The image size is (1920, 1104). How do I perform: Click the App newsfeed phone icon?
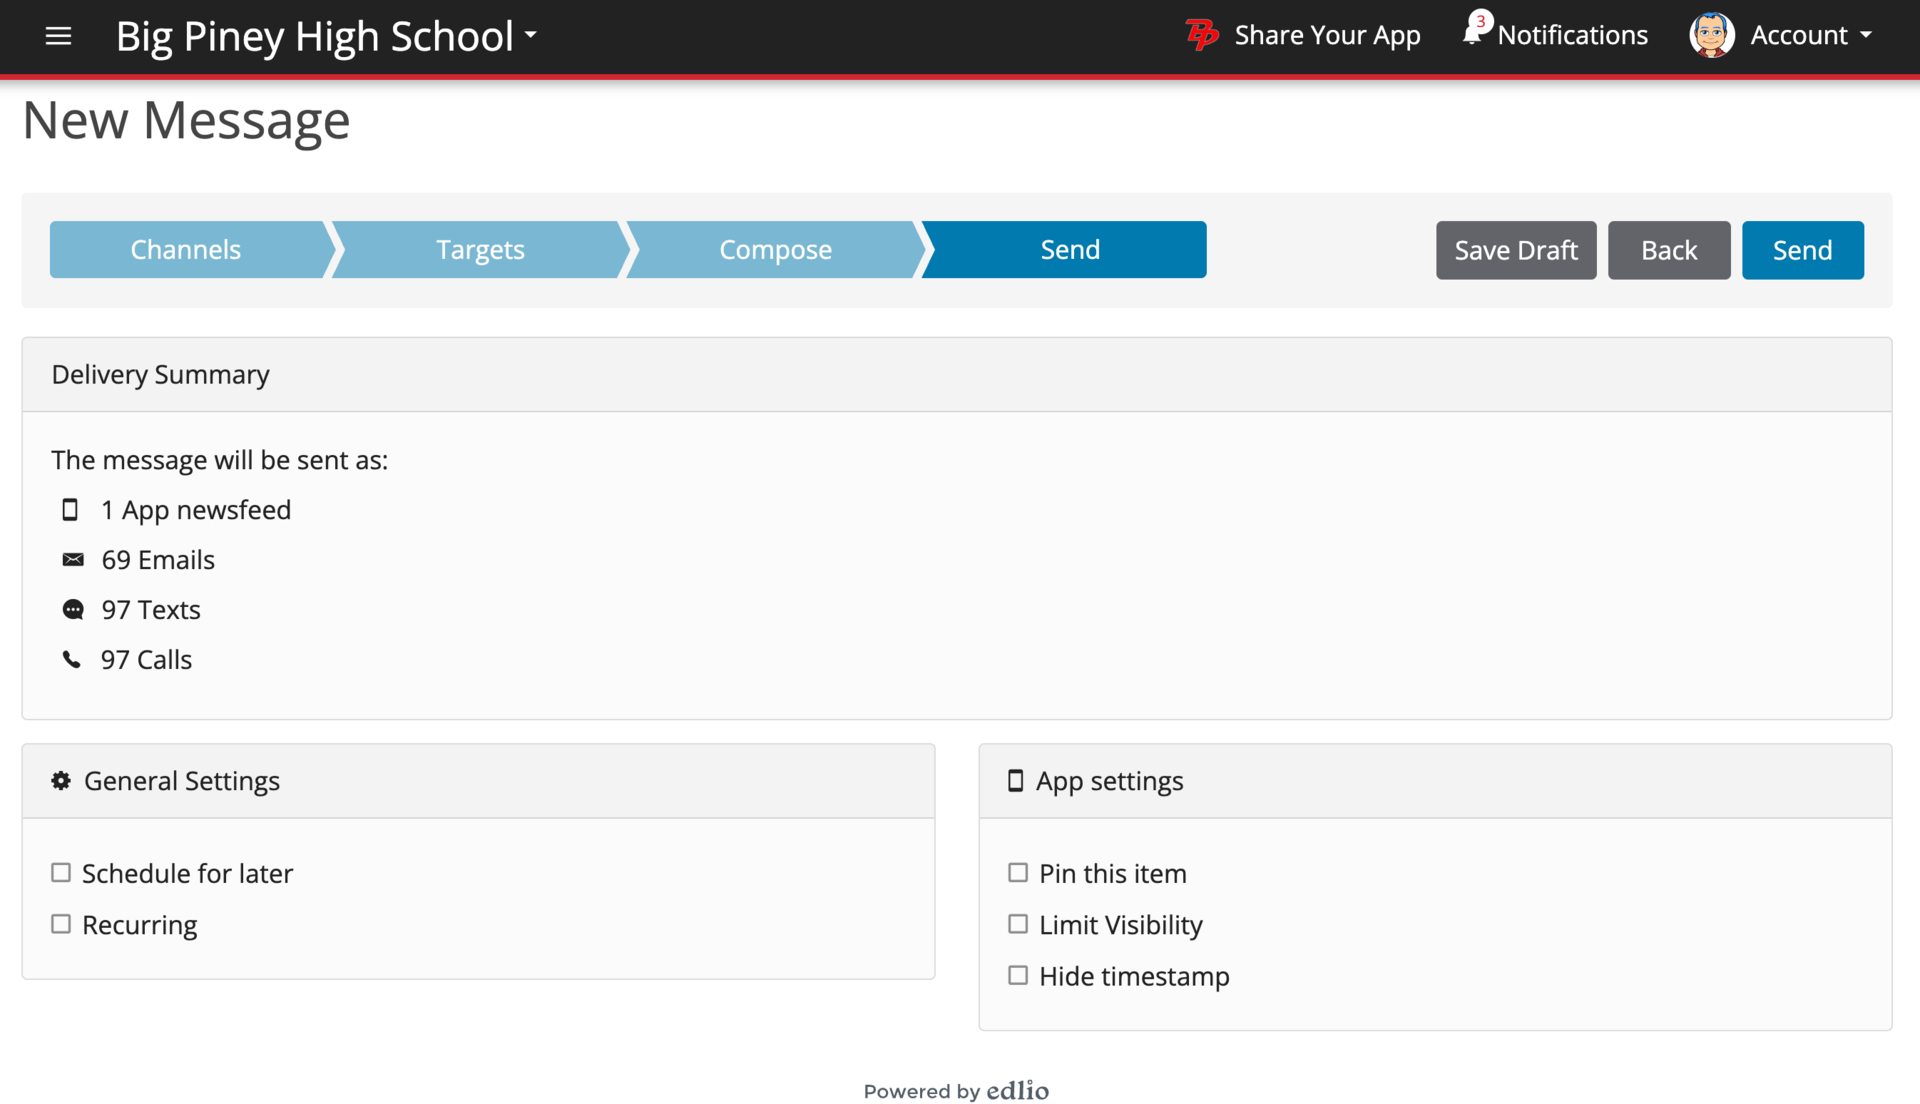click(70, 510)
